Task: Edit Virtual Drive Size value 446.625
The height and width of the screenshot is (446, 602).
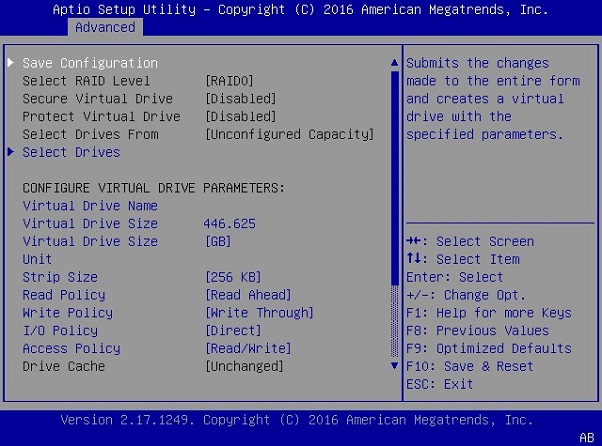Action: pos(229,224)
